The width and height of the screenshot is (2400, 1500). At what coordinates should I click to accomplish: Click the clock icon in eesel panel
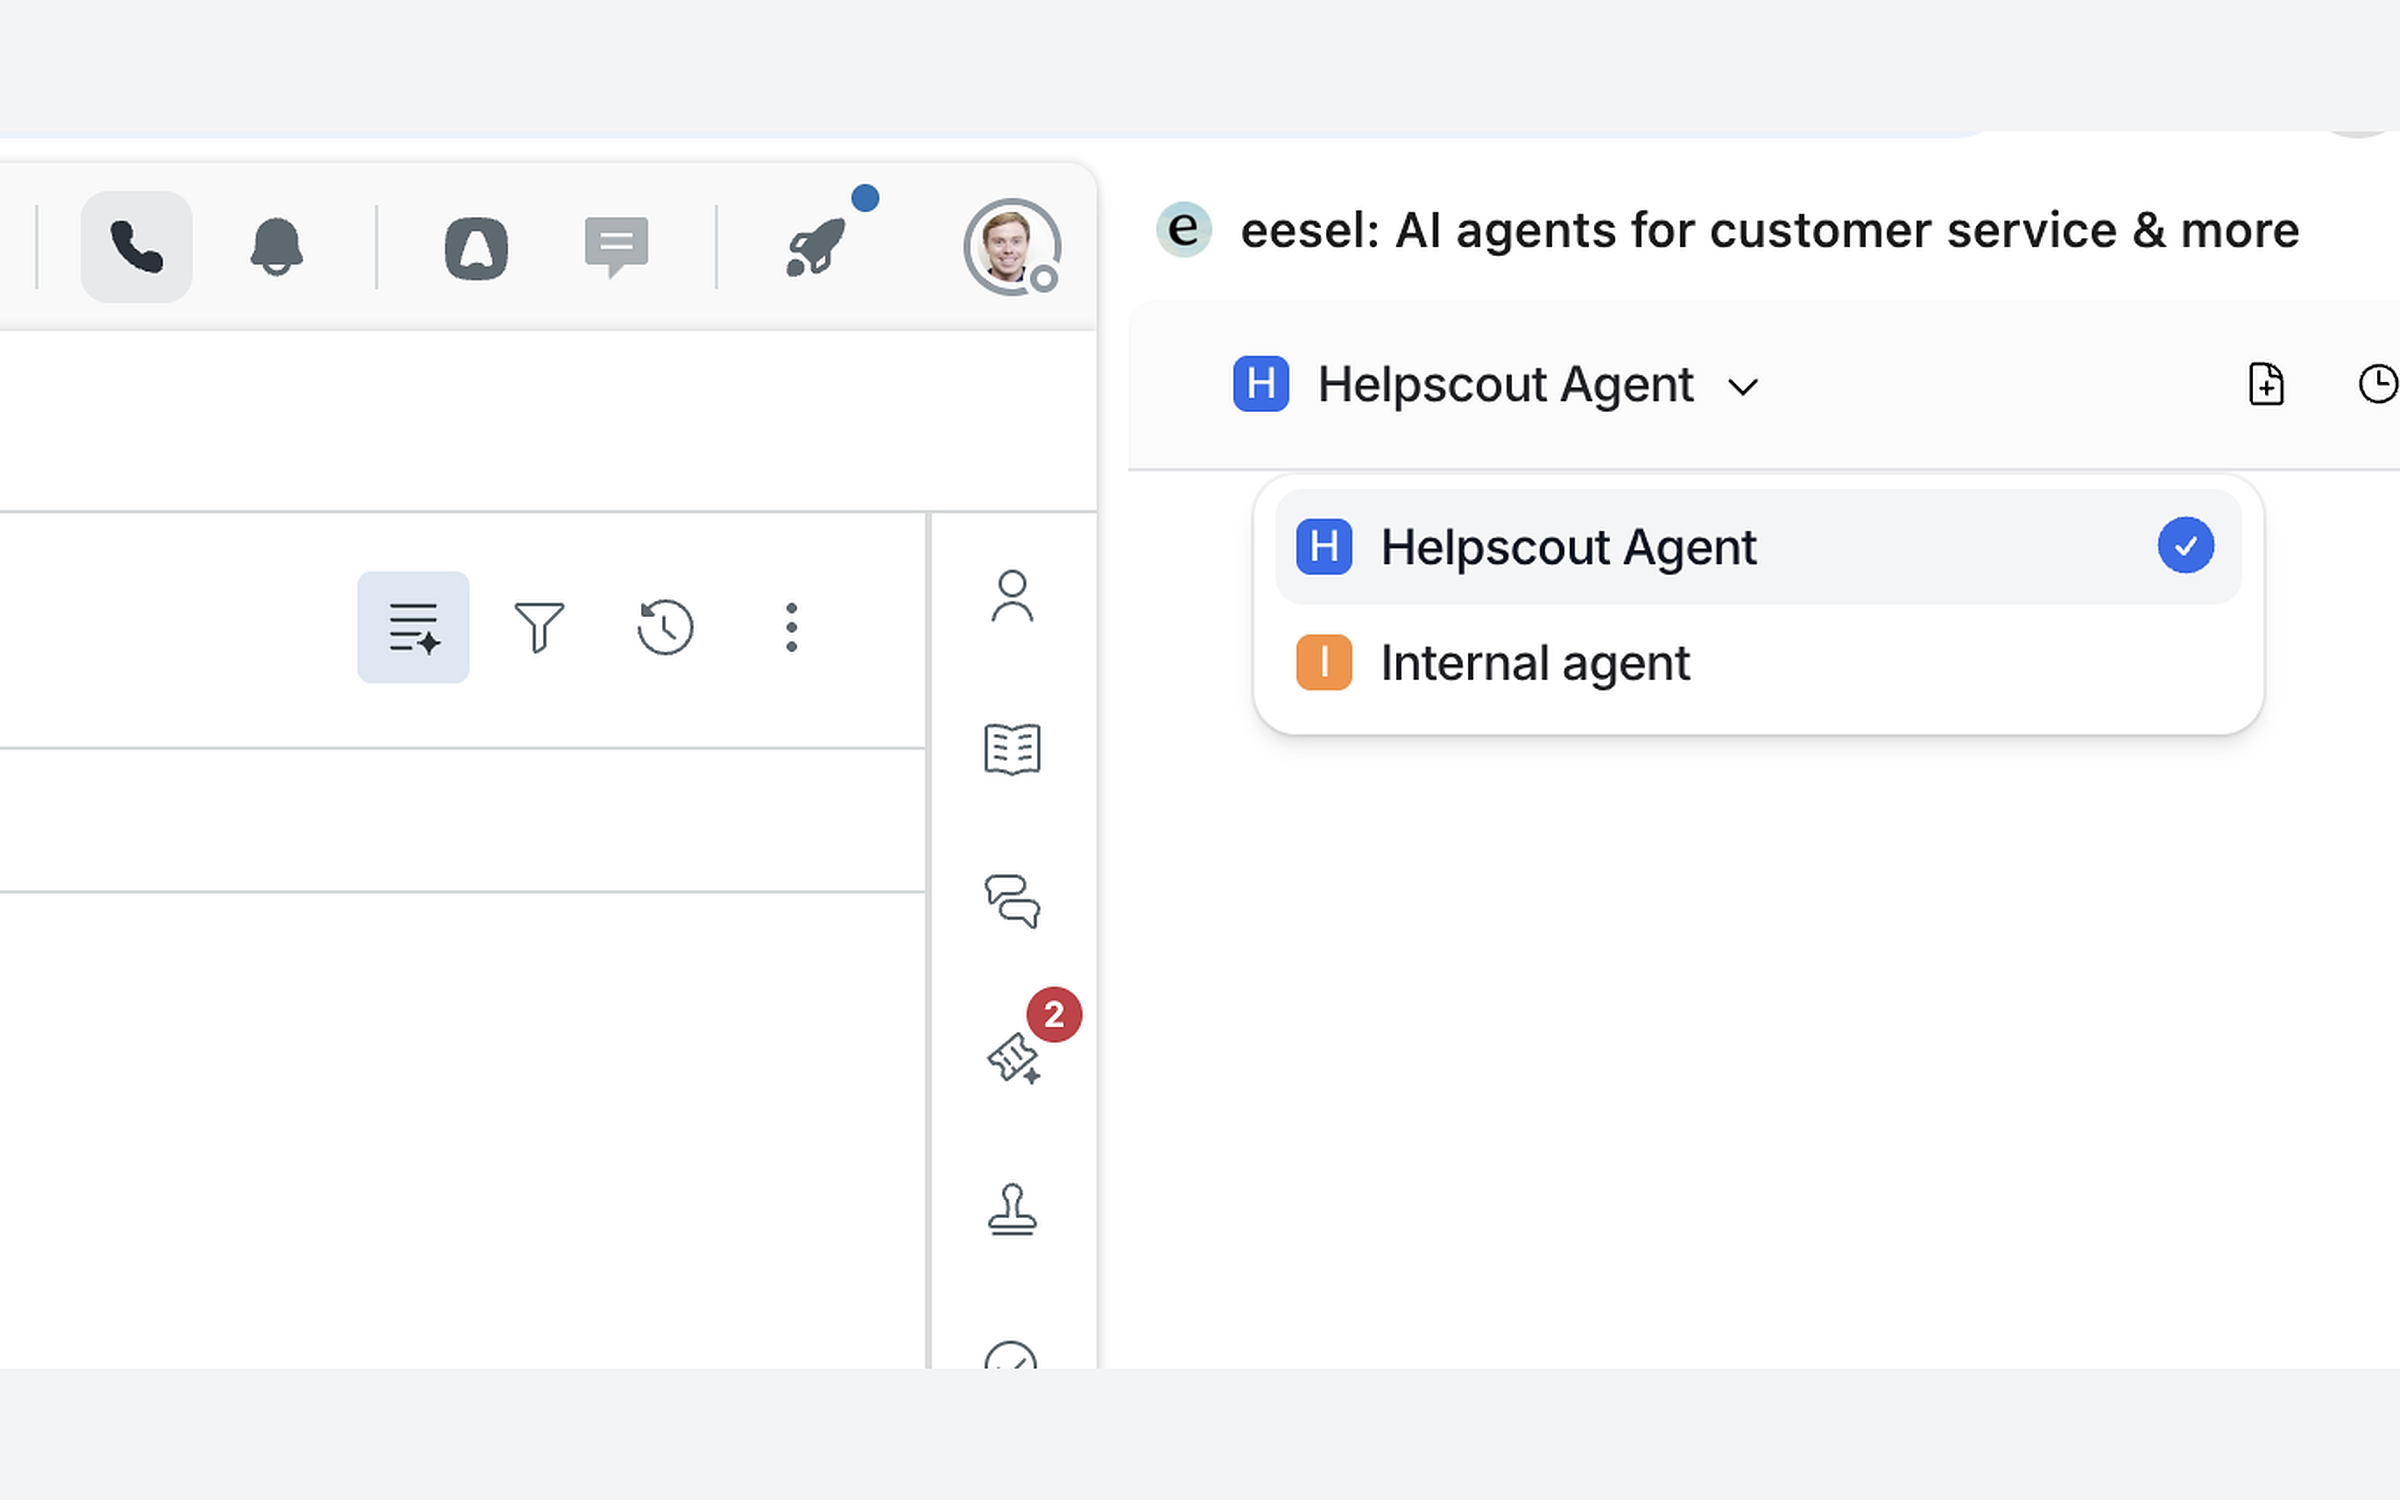point(2378,384)
